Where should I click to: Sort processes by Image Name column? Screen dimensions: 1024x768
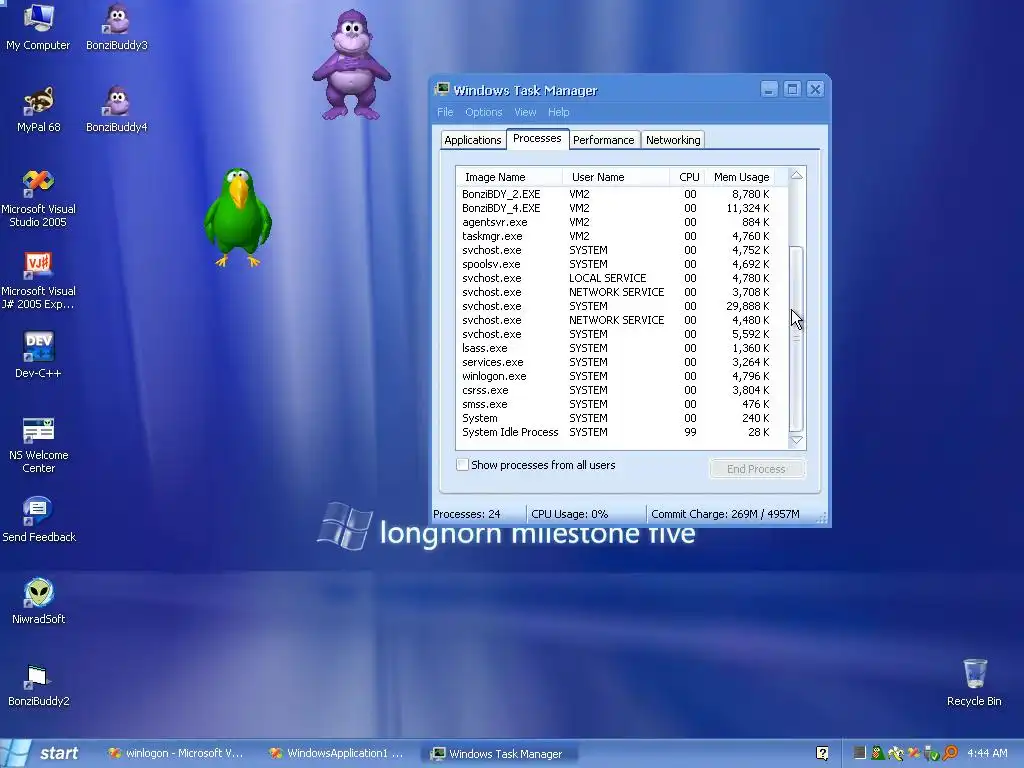coord(509,177)
